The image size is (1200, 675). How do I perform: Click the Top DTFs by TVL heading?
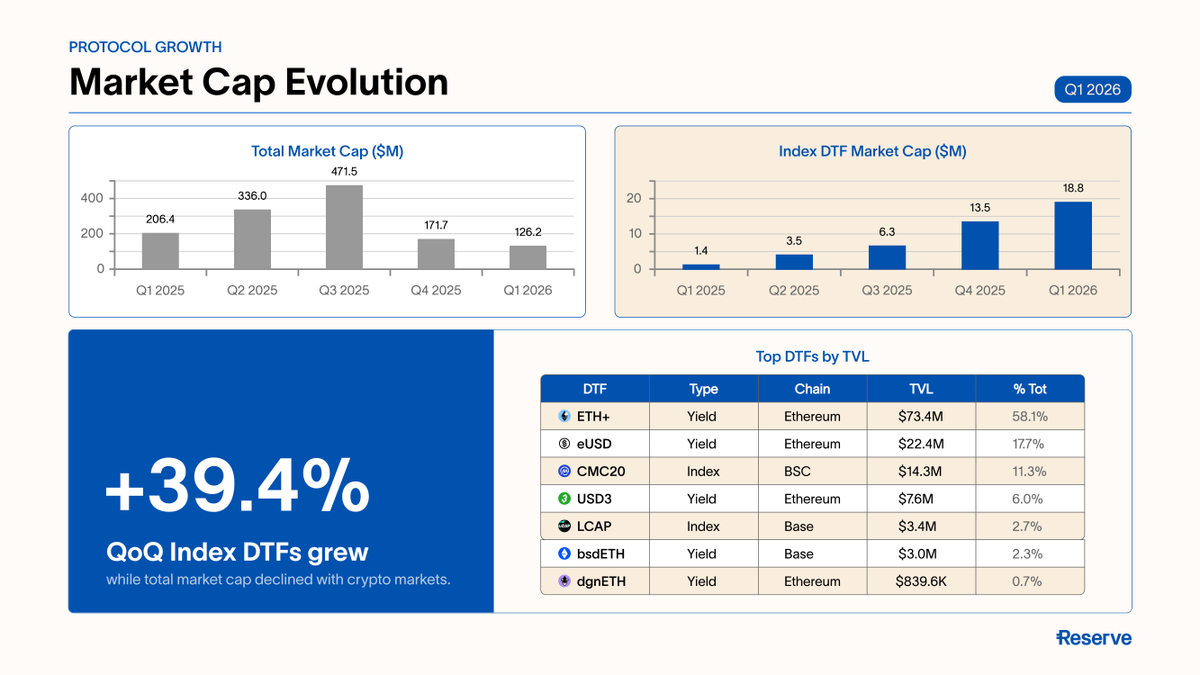click(x=812, y=356)
